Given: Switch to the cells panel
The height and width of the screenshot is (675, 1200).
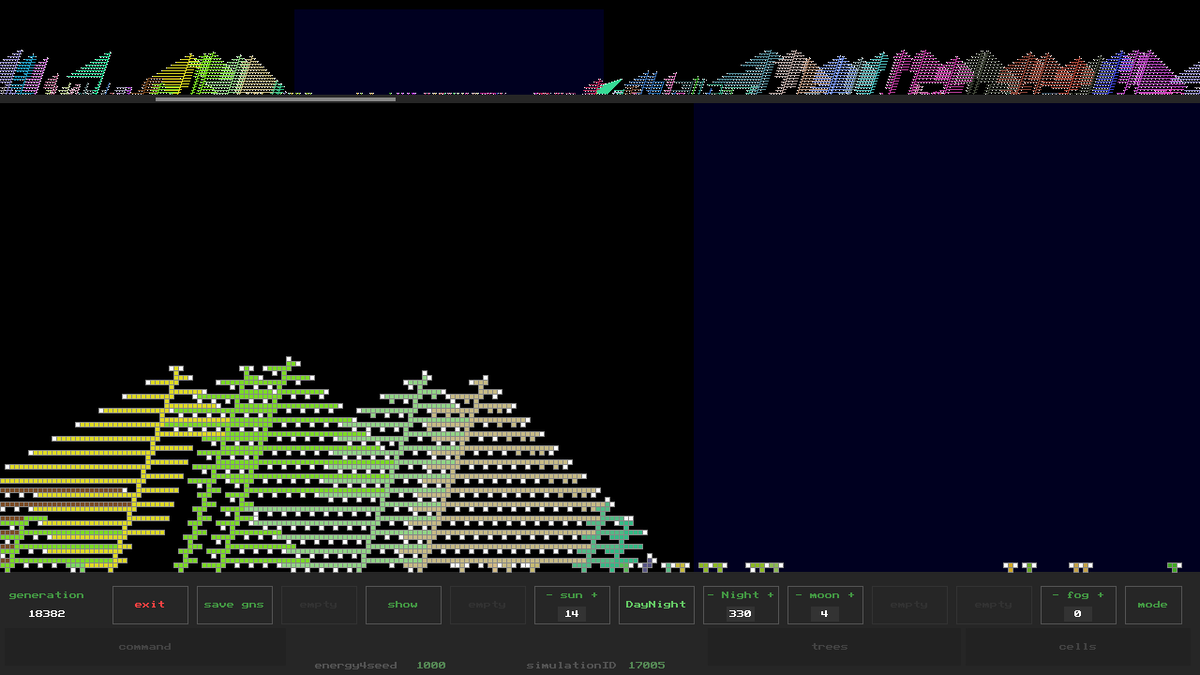Looking at the screenshot, I should point(1078,647).
